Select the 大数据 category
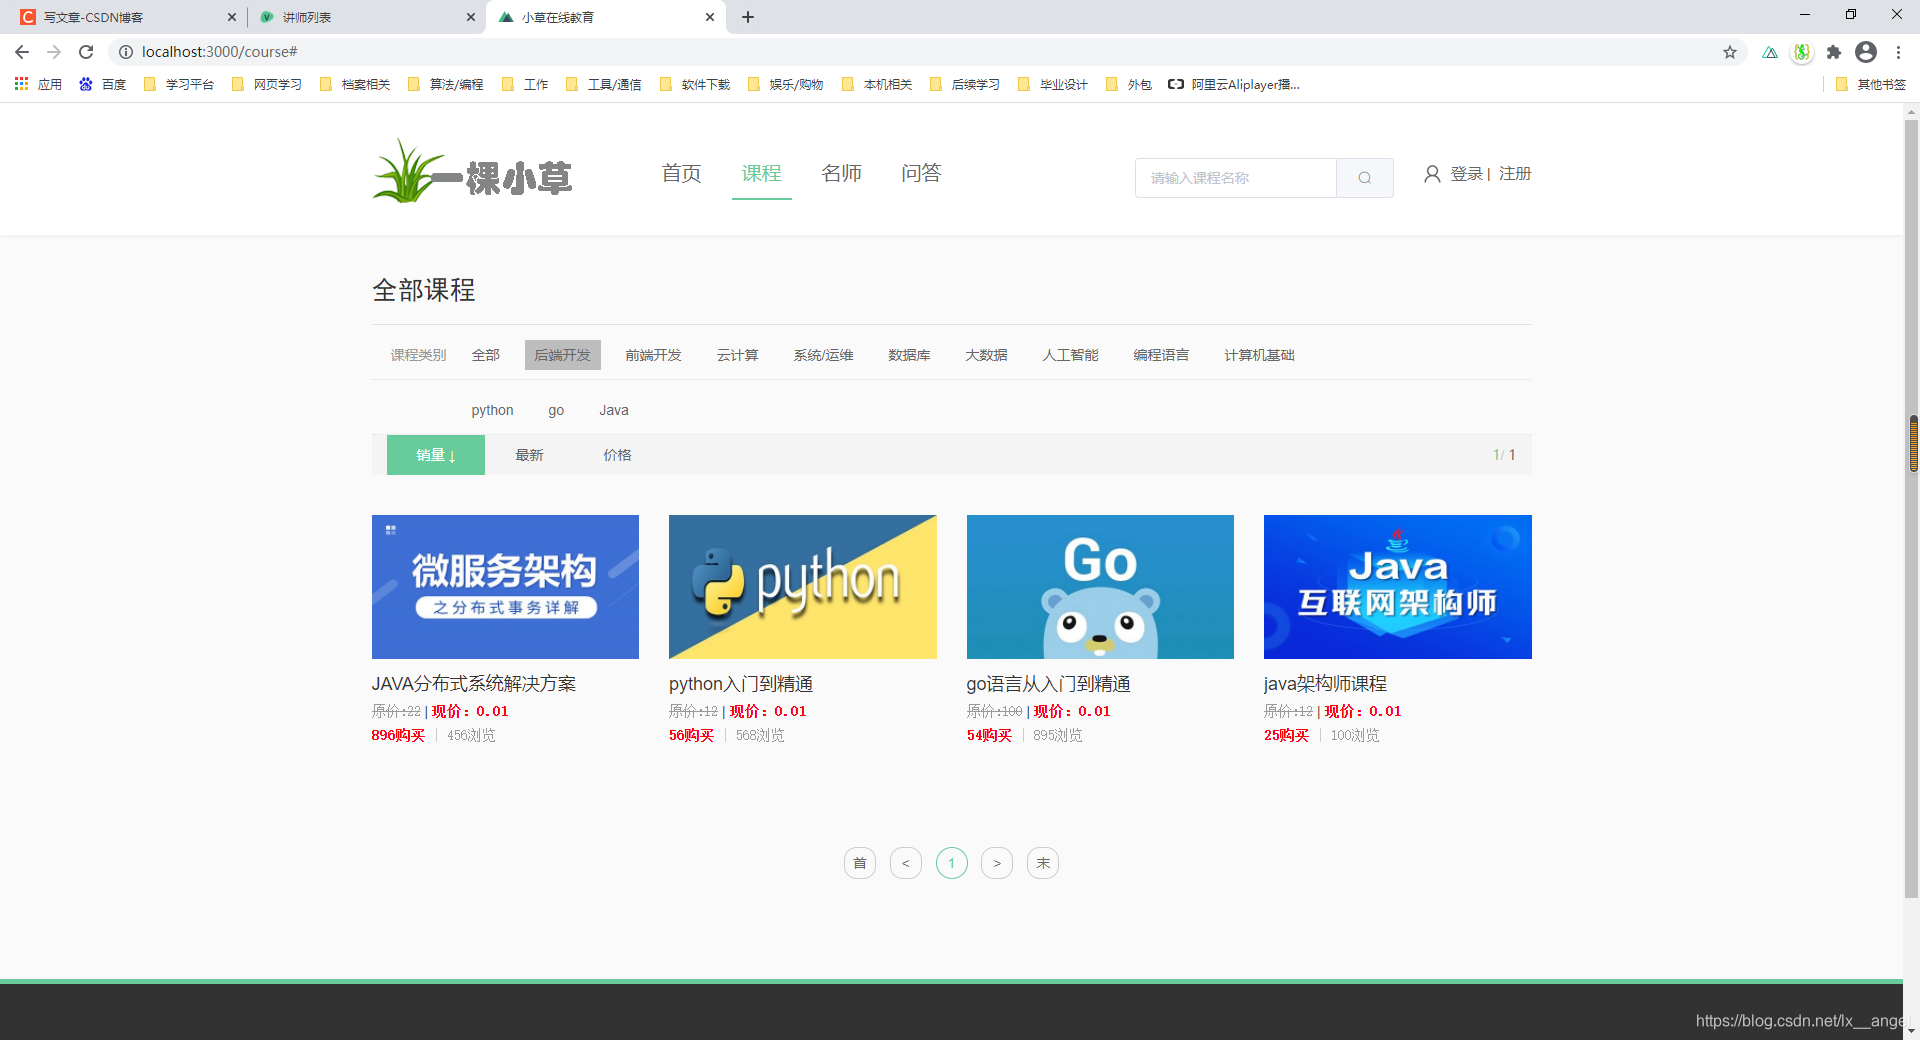 click(x=987, y=355)
